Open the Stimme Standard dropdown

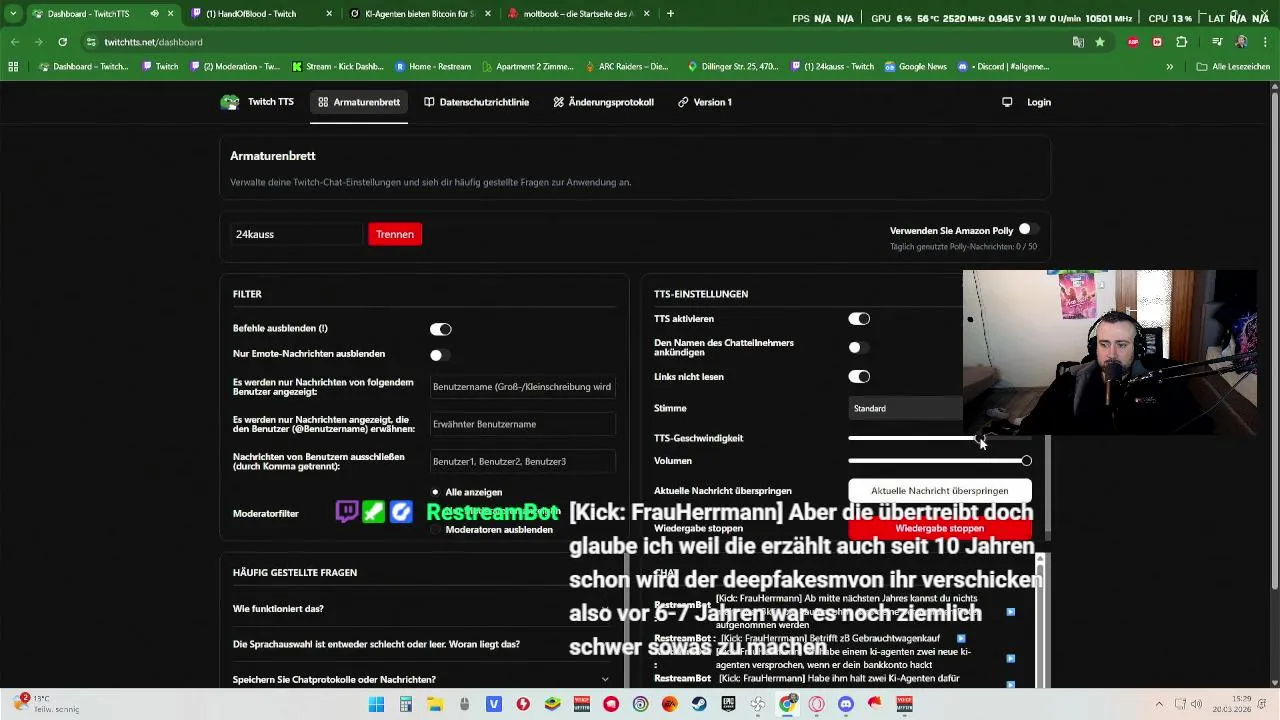[x=906, y=408]
